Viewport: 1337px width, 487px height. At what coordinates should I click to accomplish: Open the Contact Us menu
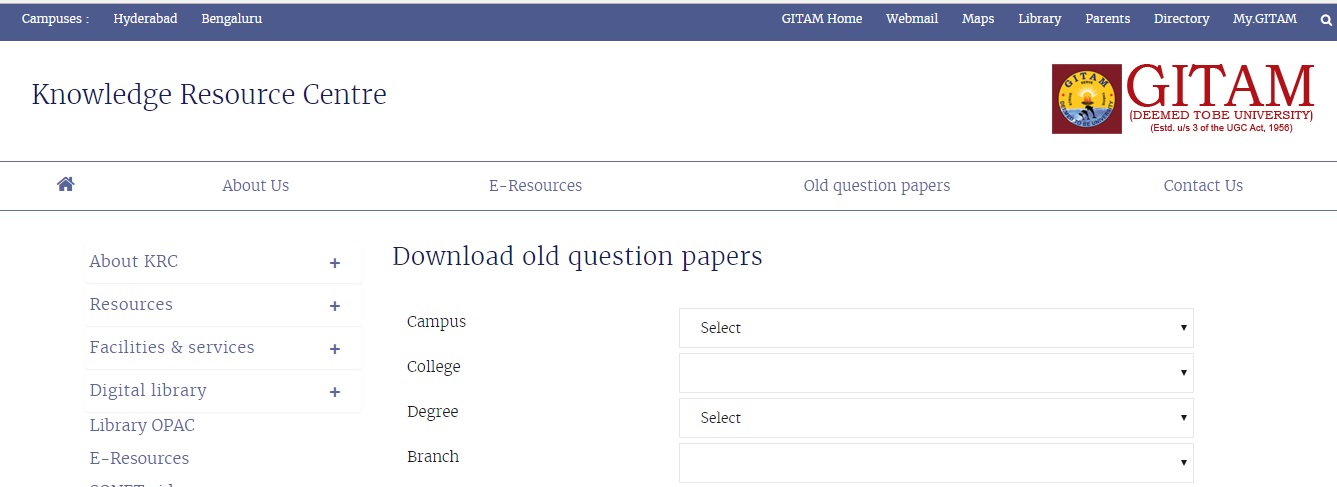pyautogui.click(x=1203, y=185)
